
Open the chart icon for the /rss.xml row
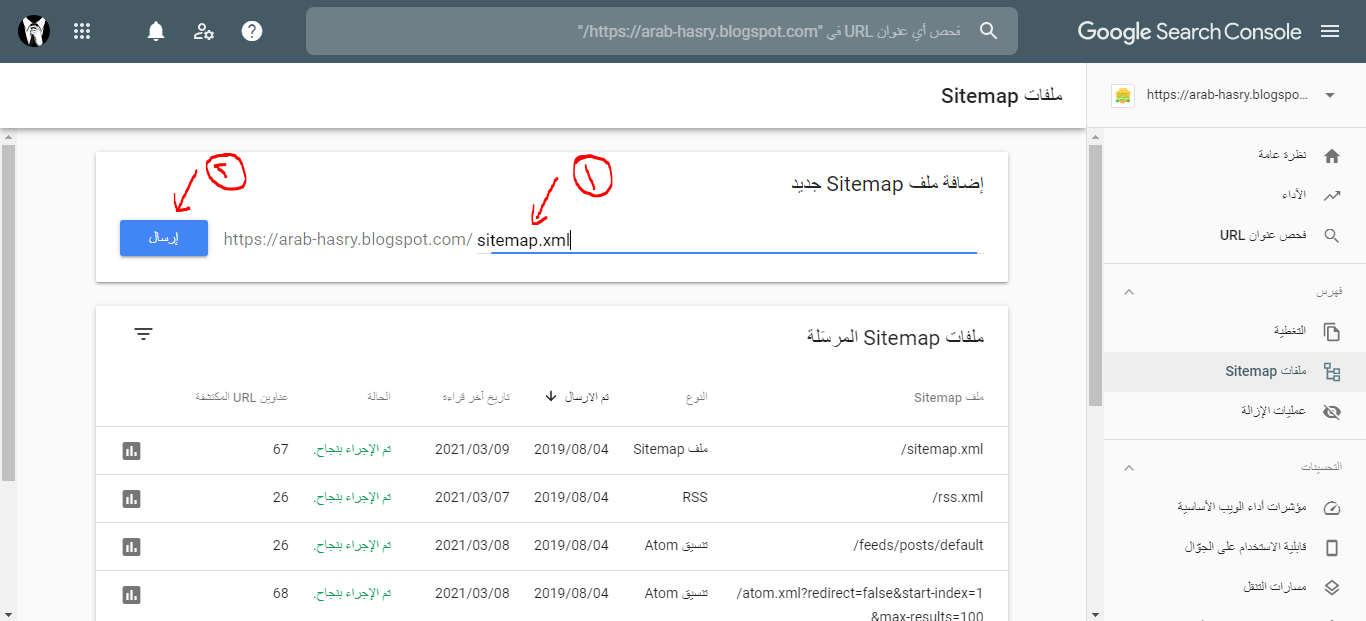click(131, 498)
